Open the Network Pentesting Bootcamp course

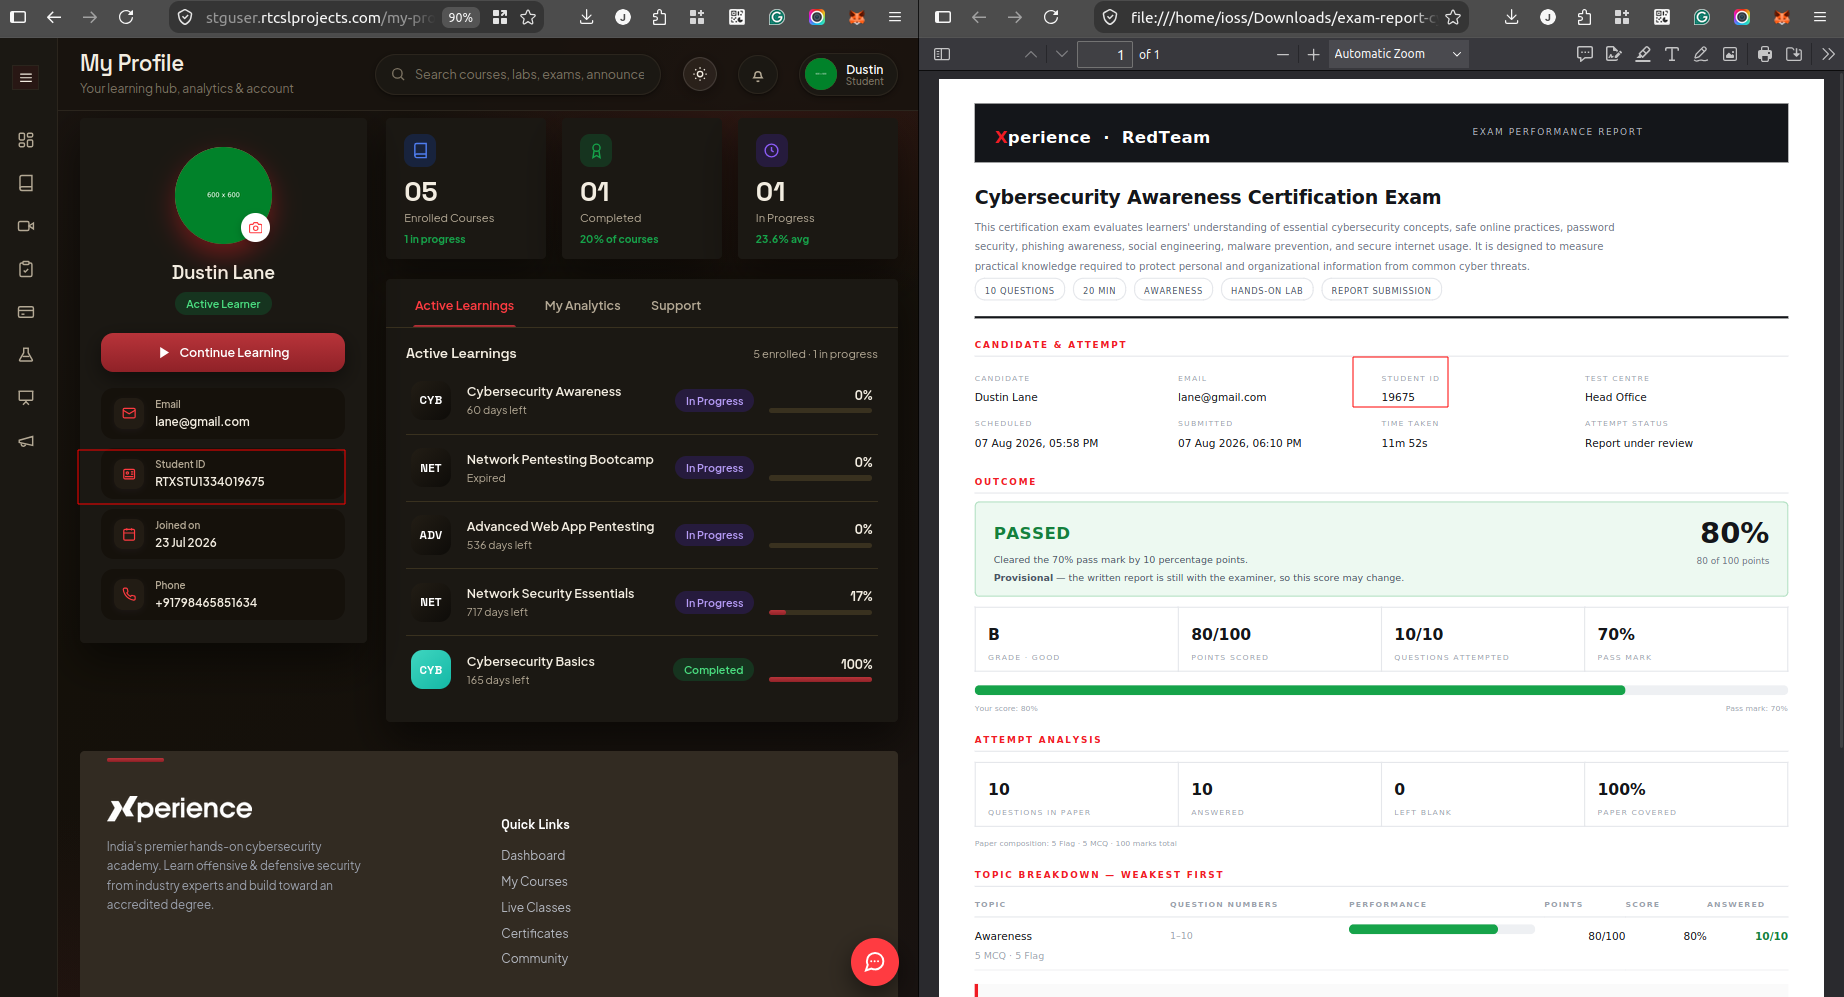[642, 468]
